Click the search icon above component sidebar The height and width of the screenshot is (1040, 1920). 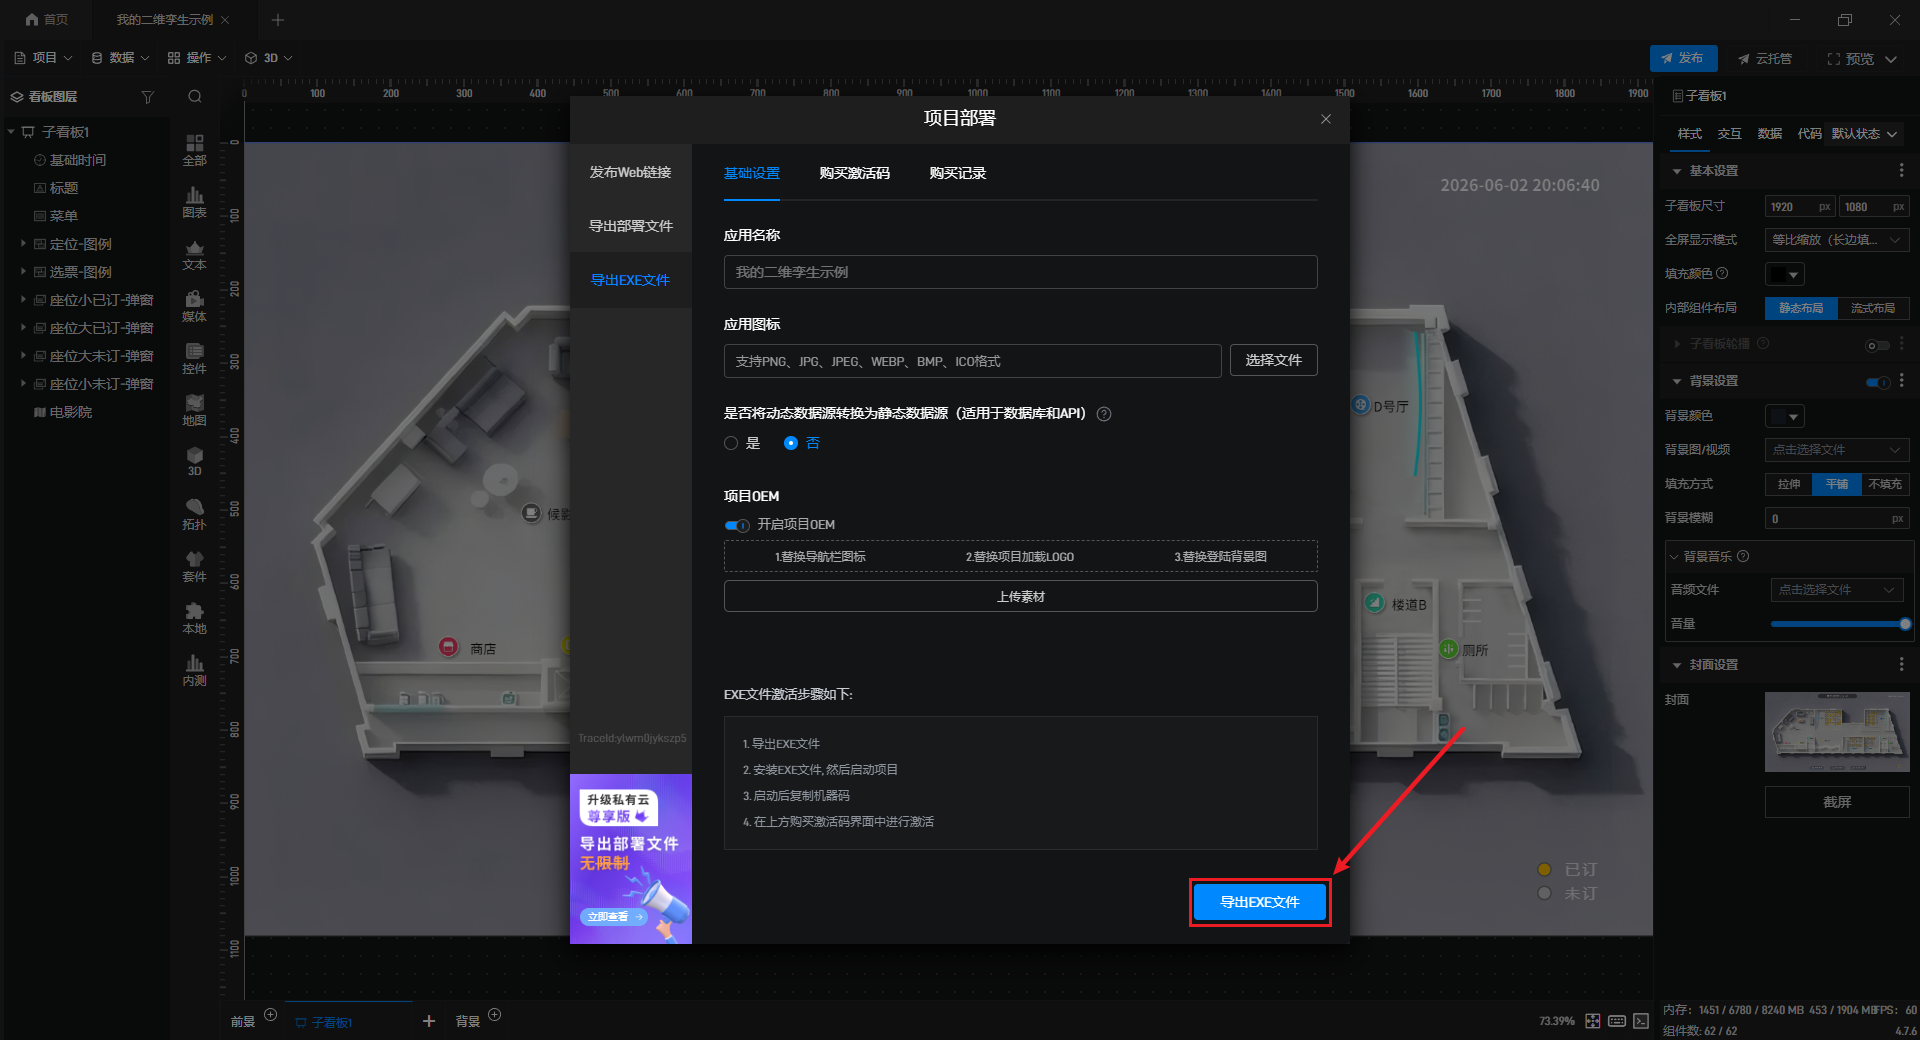[195, 97]
